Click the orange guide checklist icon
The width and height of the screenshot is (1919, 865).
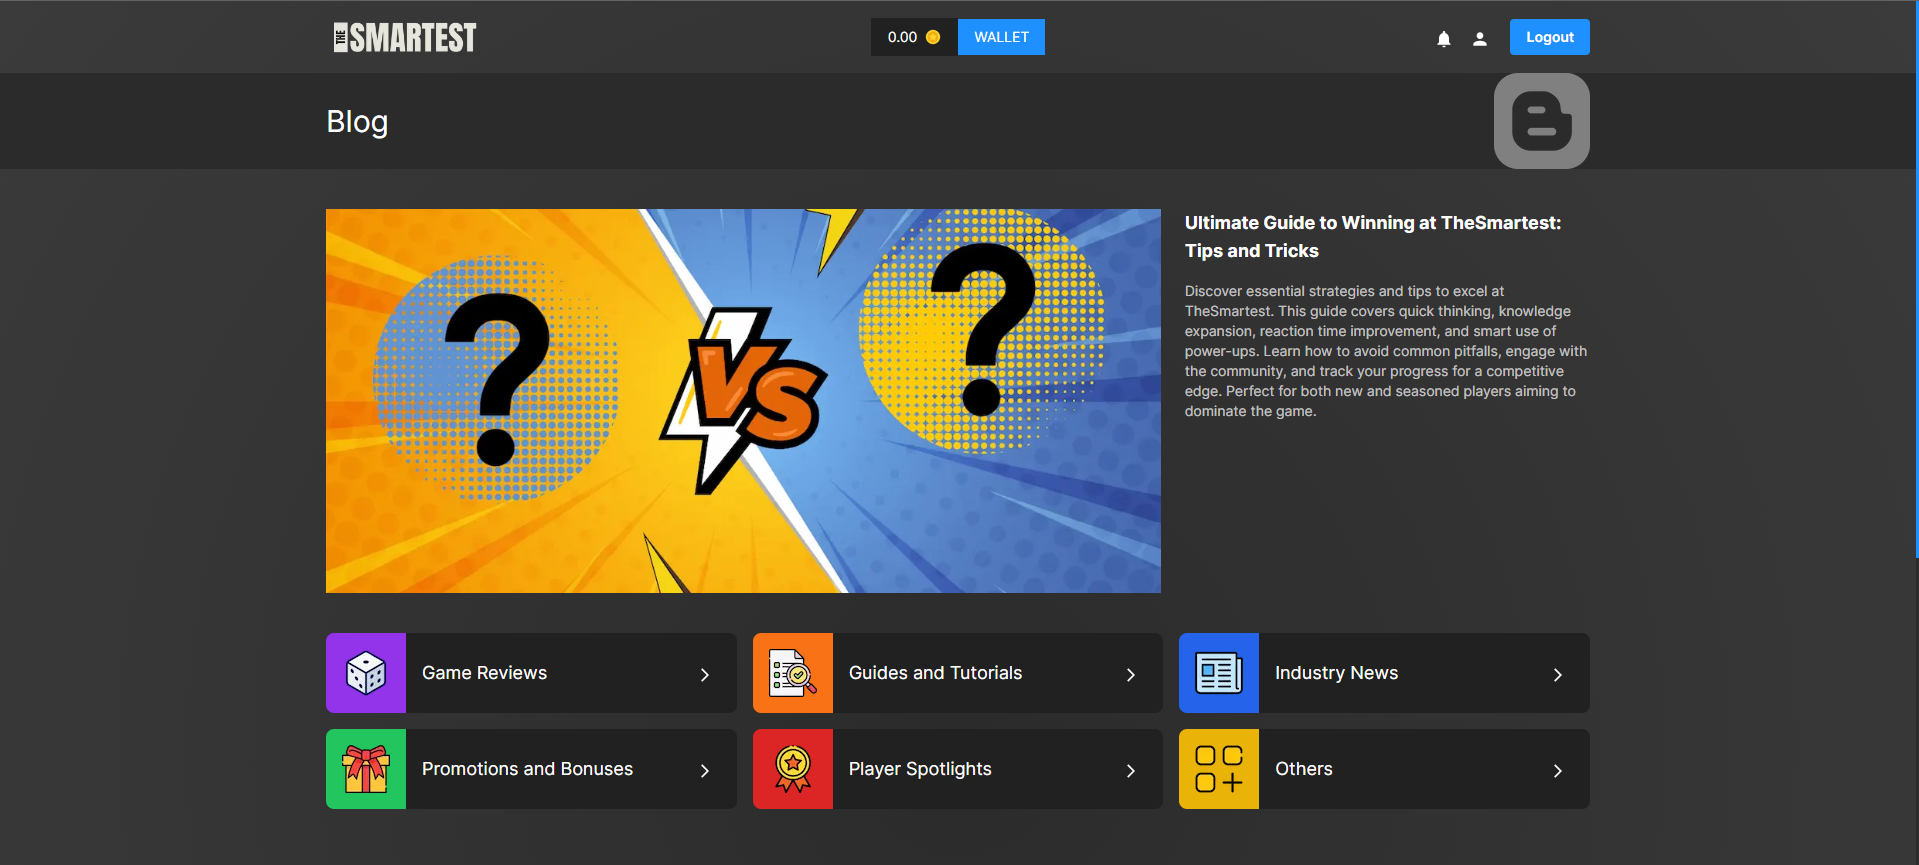(793, 673)
